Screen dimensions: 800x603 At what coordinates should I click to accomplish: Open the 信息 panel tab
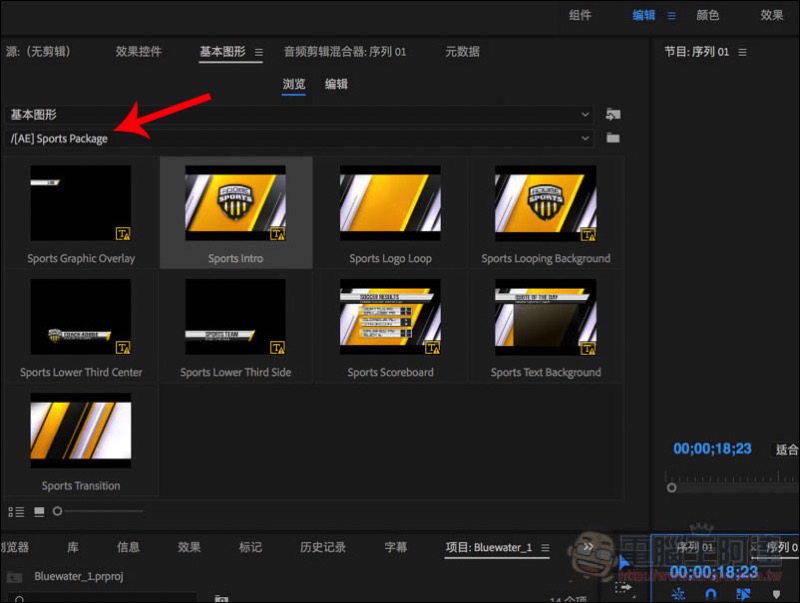(x=128, y=547)
